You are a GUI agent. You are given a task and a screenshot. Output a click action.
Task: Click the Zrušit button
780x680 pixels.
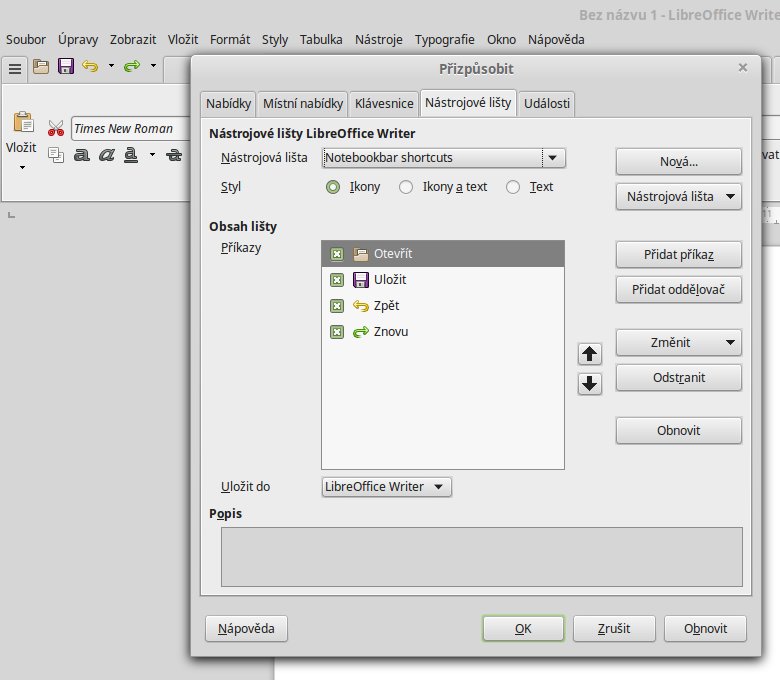click(x=614, y=629)
